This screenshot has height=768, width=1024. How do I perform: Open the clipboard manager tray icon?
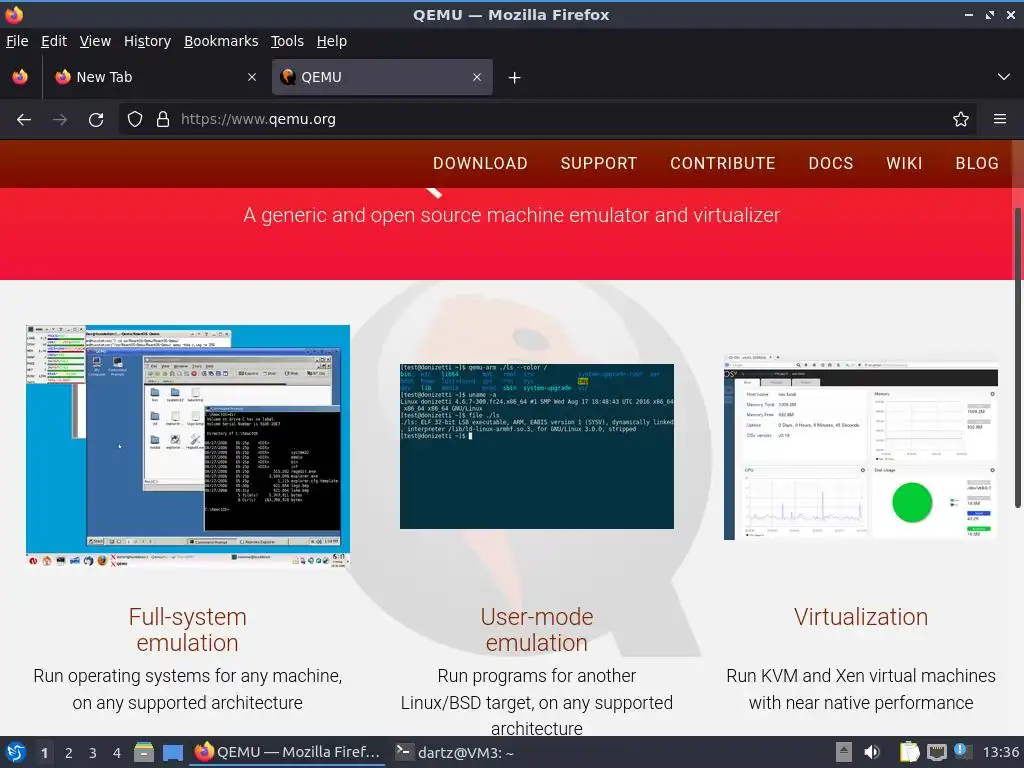click(x=909, y=752)
